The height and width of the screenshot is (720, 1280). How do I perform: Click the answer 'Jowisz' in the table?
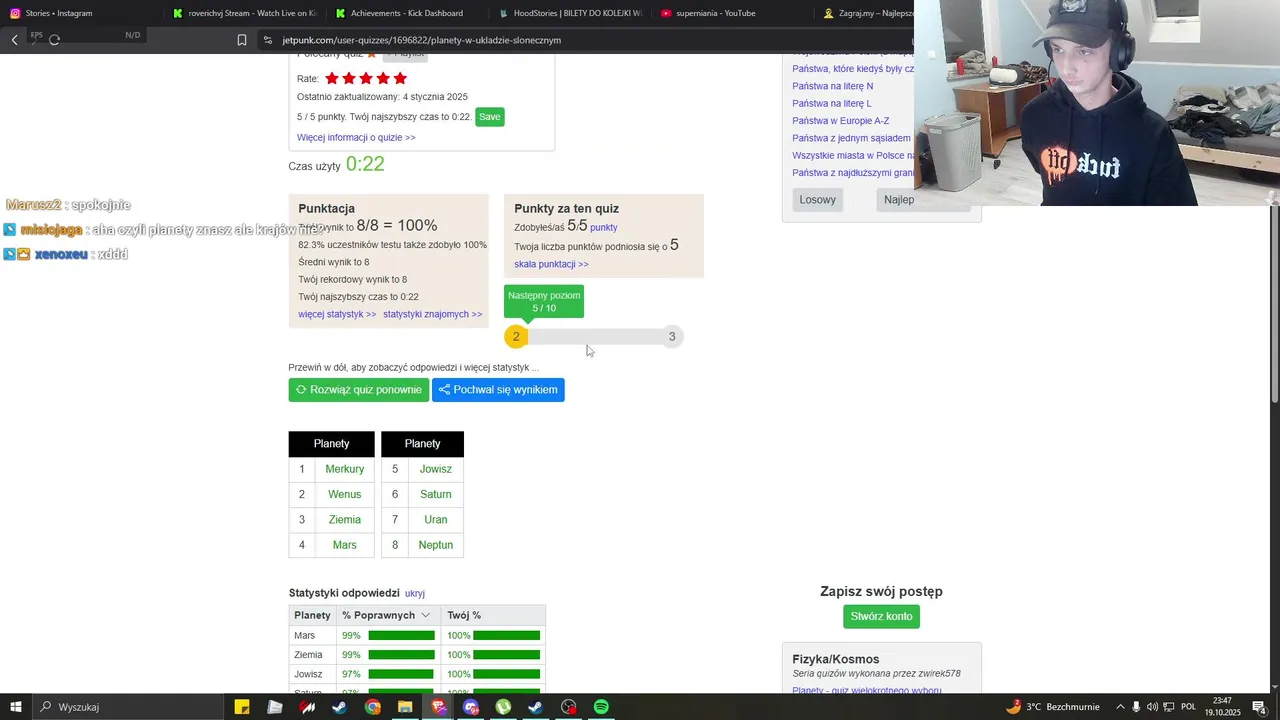pyautogui.click(x=436, y=469)
